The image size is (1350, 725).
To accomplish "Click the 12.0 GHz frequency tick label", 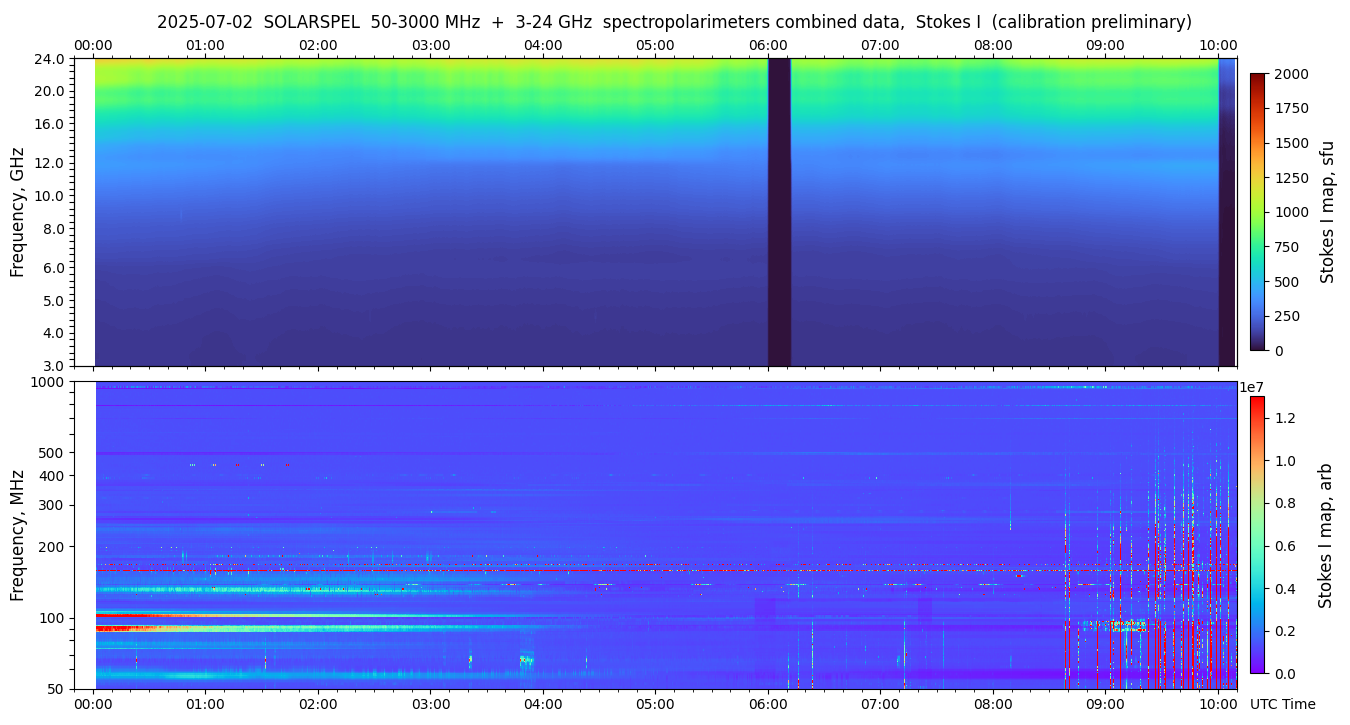I will pos(50,163).
